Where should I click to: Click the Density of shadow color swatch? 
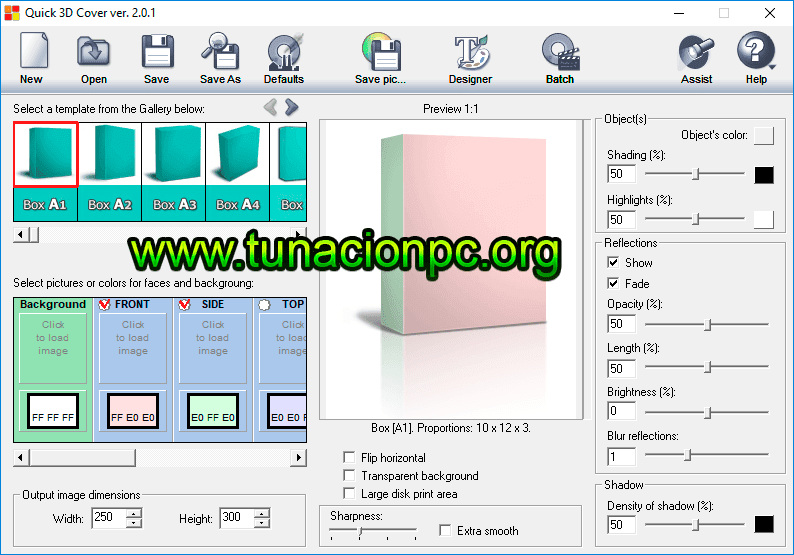click(764, 524)
